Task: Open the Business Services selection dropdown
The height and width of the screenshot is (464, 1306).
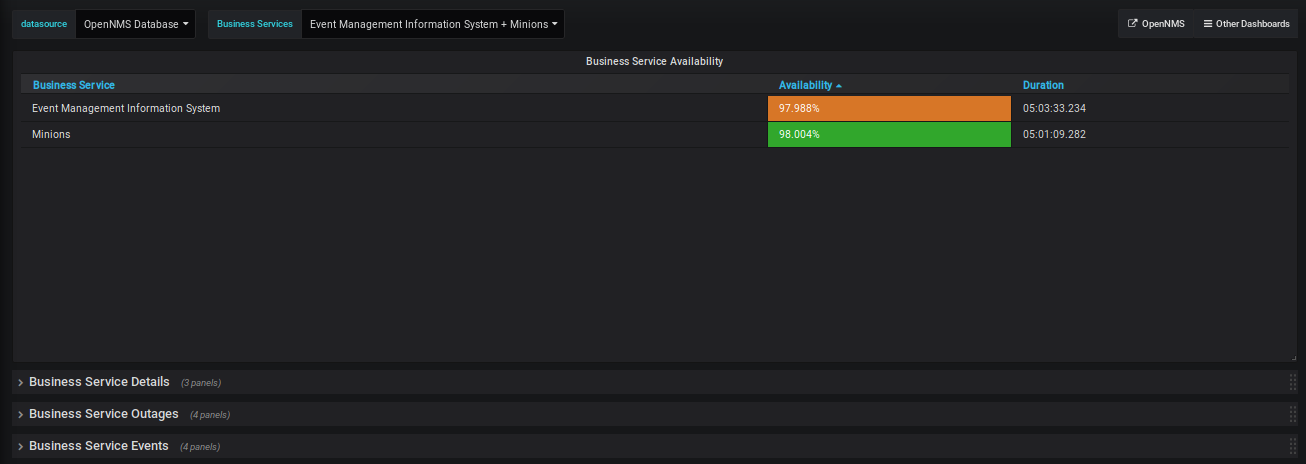Action: coord(433,24)
